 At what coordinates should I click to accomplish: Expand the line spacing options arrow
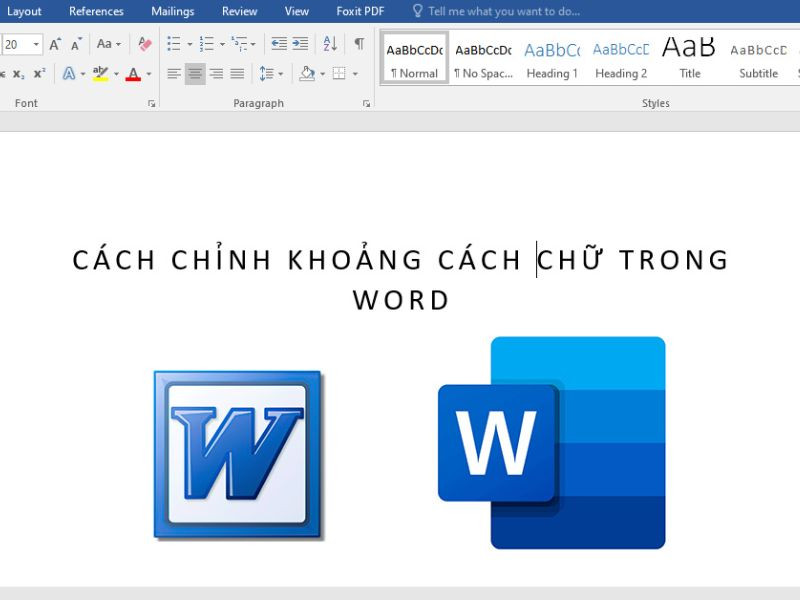coord(281,74)
